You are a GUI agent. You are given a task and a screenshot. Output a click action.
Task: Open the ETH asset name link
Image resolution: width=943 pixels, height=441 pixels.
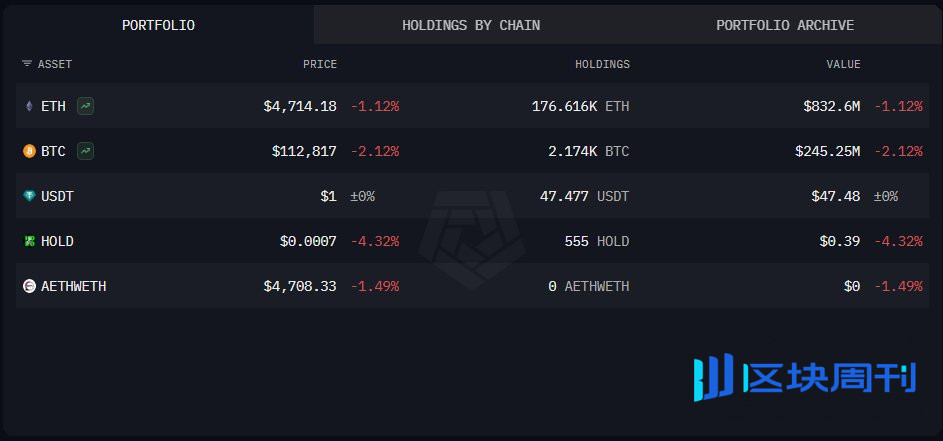pos(53,106)
